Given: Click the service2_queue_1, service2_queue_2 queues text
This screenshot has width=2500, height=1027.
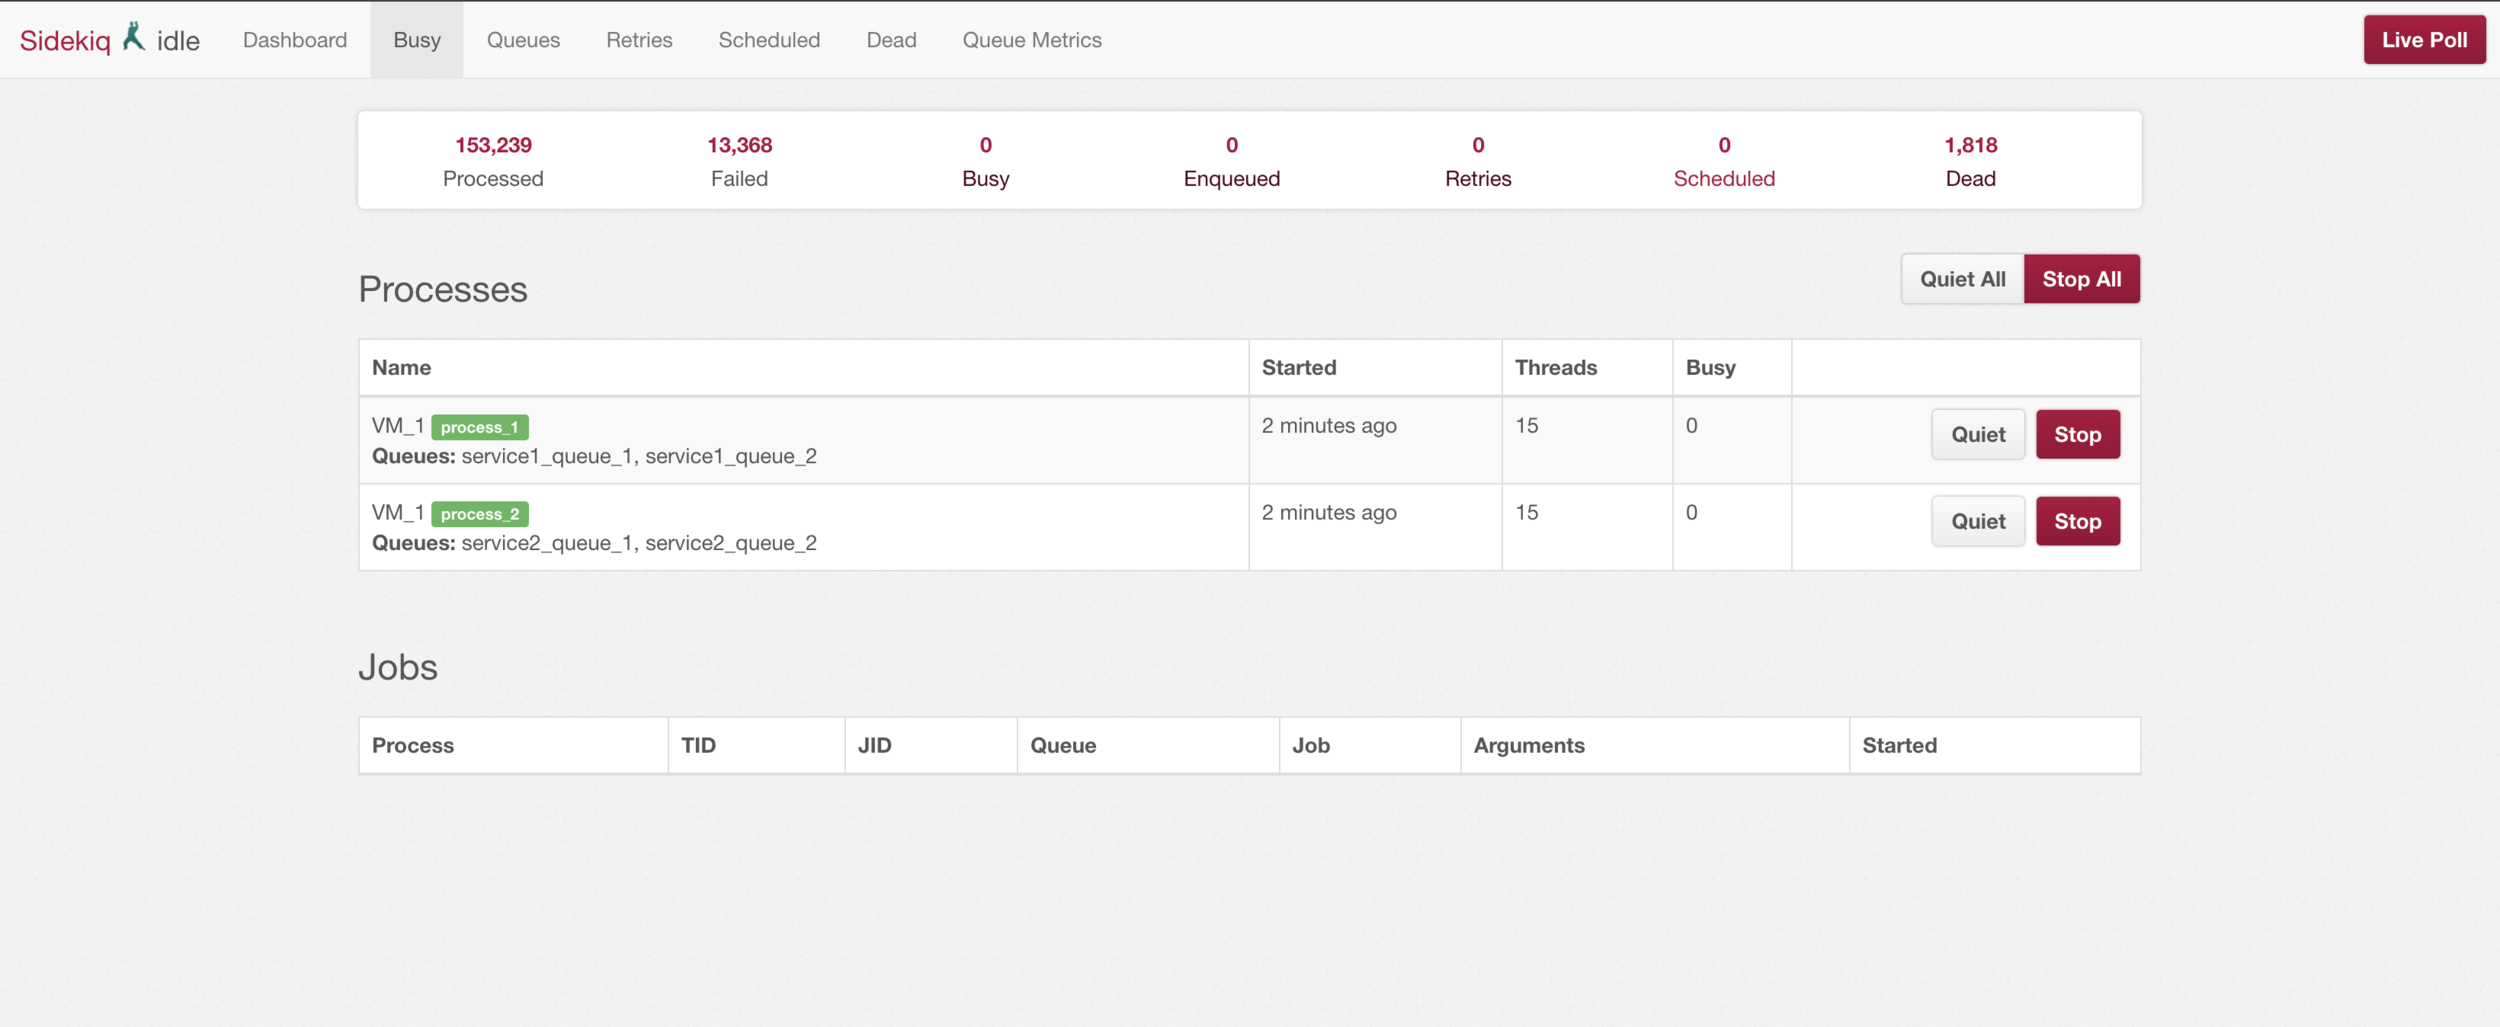Looking at the screenshot, I should click(x=639, y=543).
